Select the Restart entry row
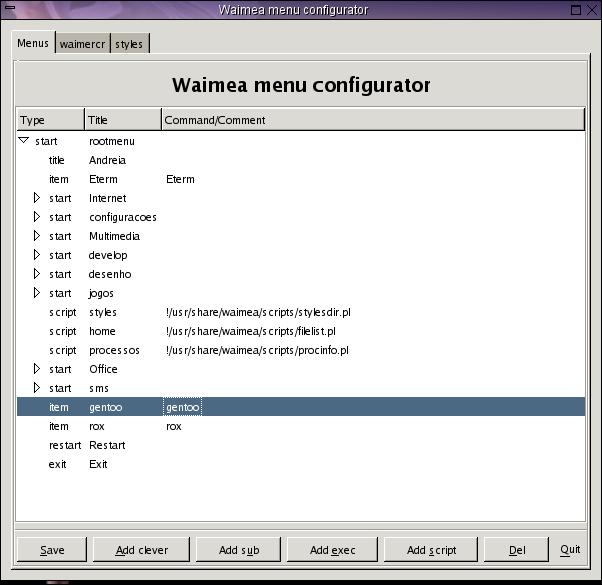This screenshot has width=602, height=585. (107, 445)
